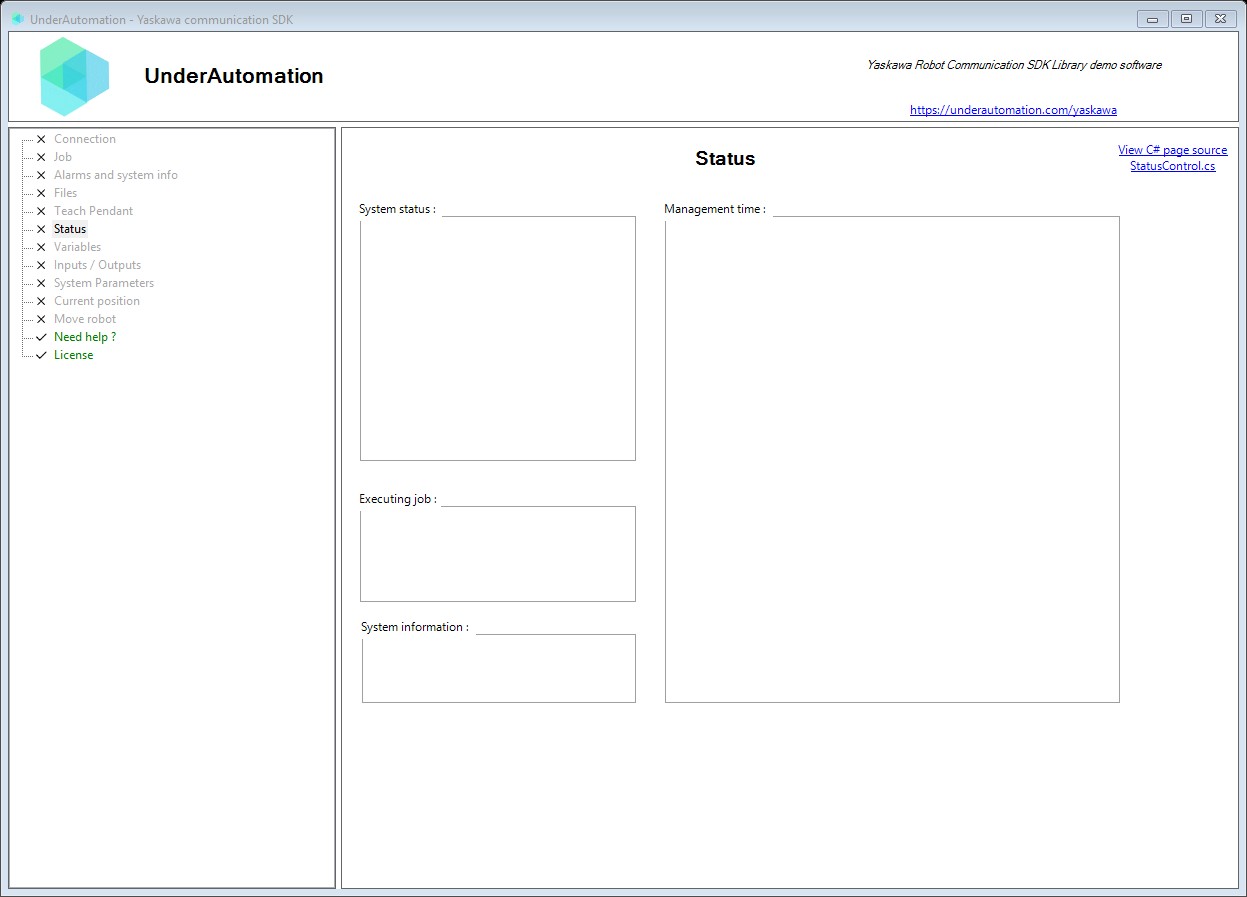1247x897 pixels.
Task: Select Current position in the tree
Action: 97,301
